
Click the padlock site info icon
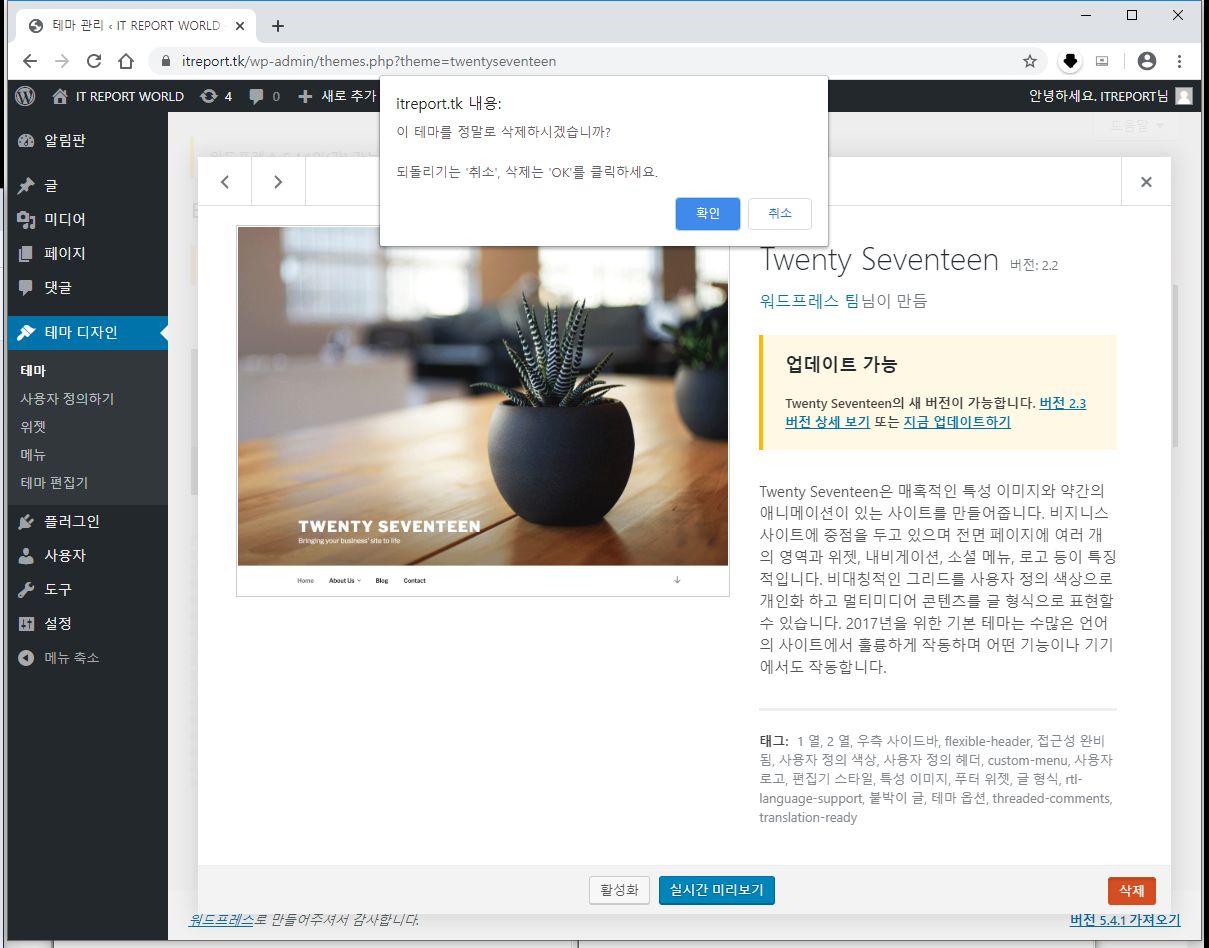pyautogui.click(x=167, y=61)
